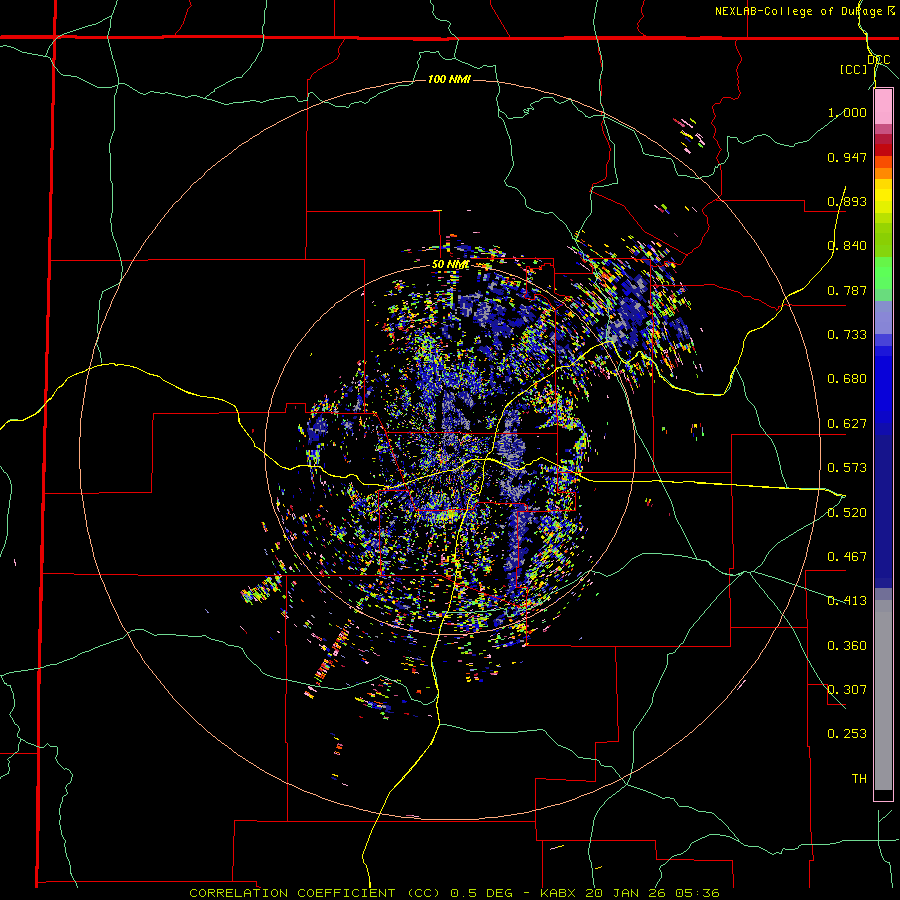The height and width of the screenshot is (900, 900).
Task: Pick the periwinkle light-blue segment of color scale
Action: click(883, 317)
